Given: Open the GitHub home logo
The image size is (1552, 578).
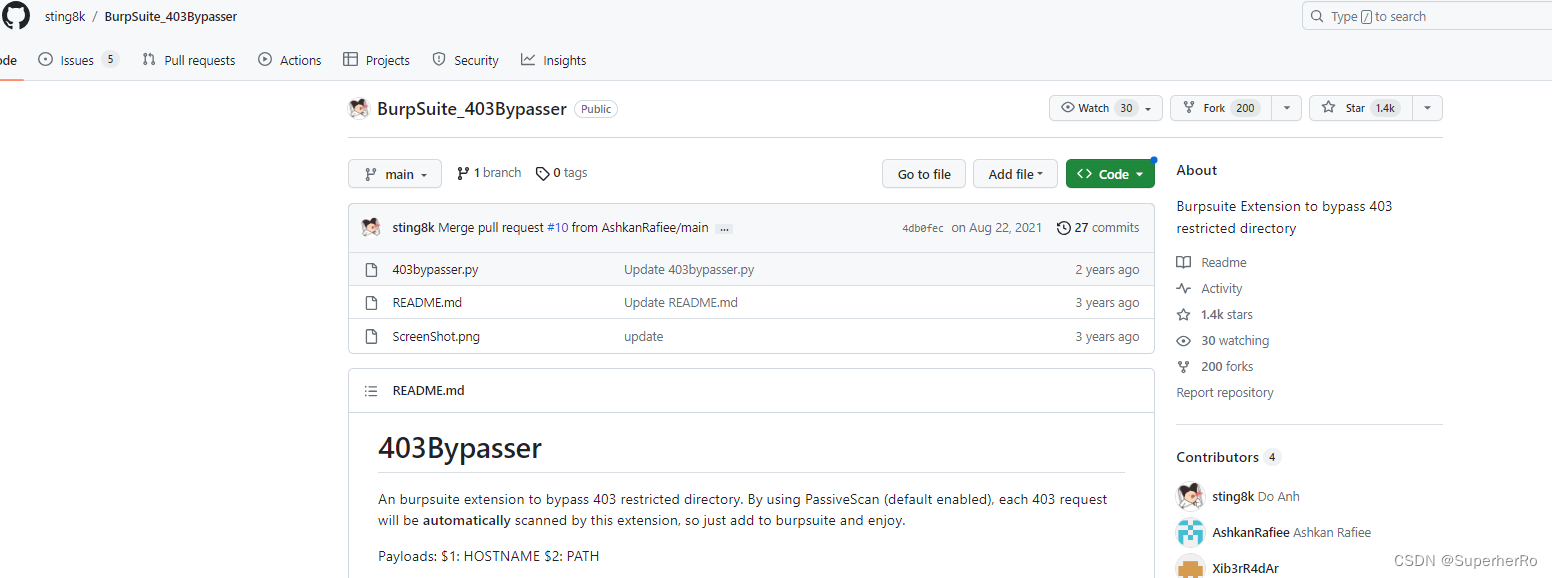Looking at the screenshot, I should point(15,16).
